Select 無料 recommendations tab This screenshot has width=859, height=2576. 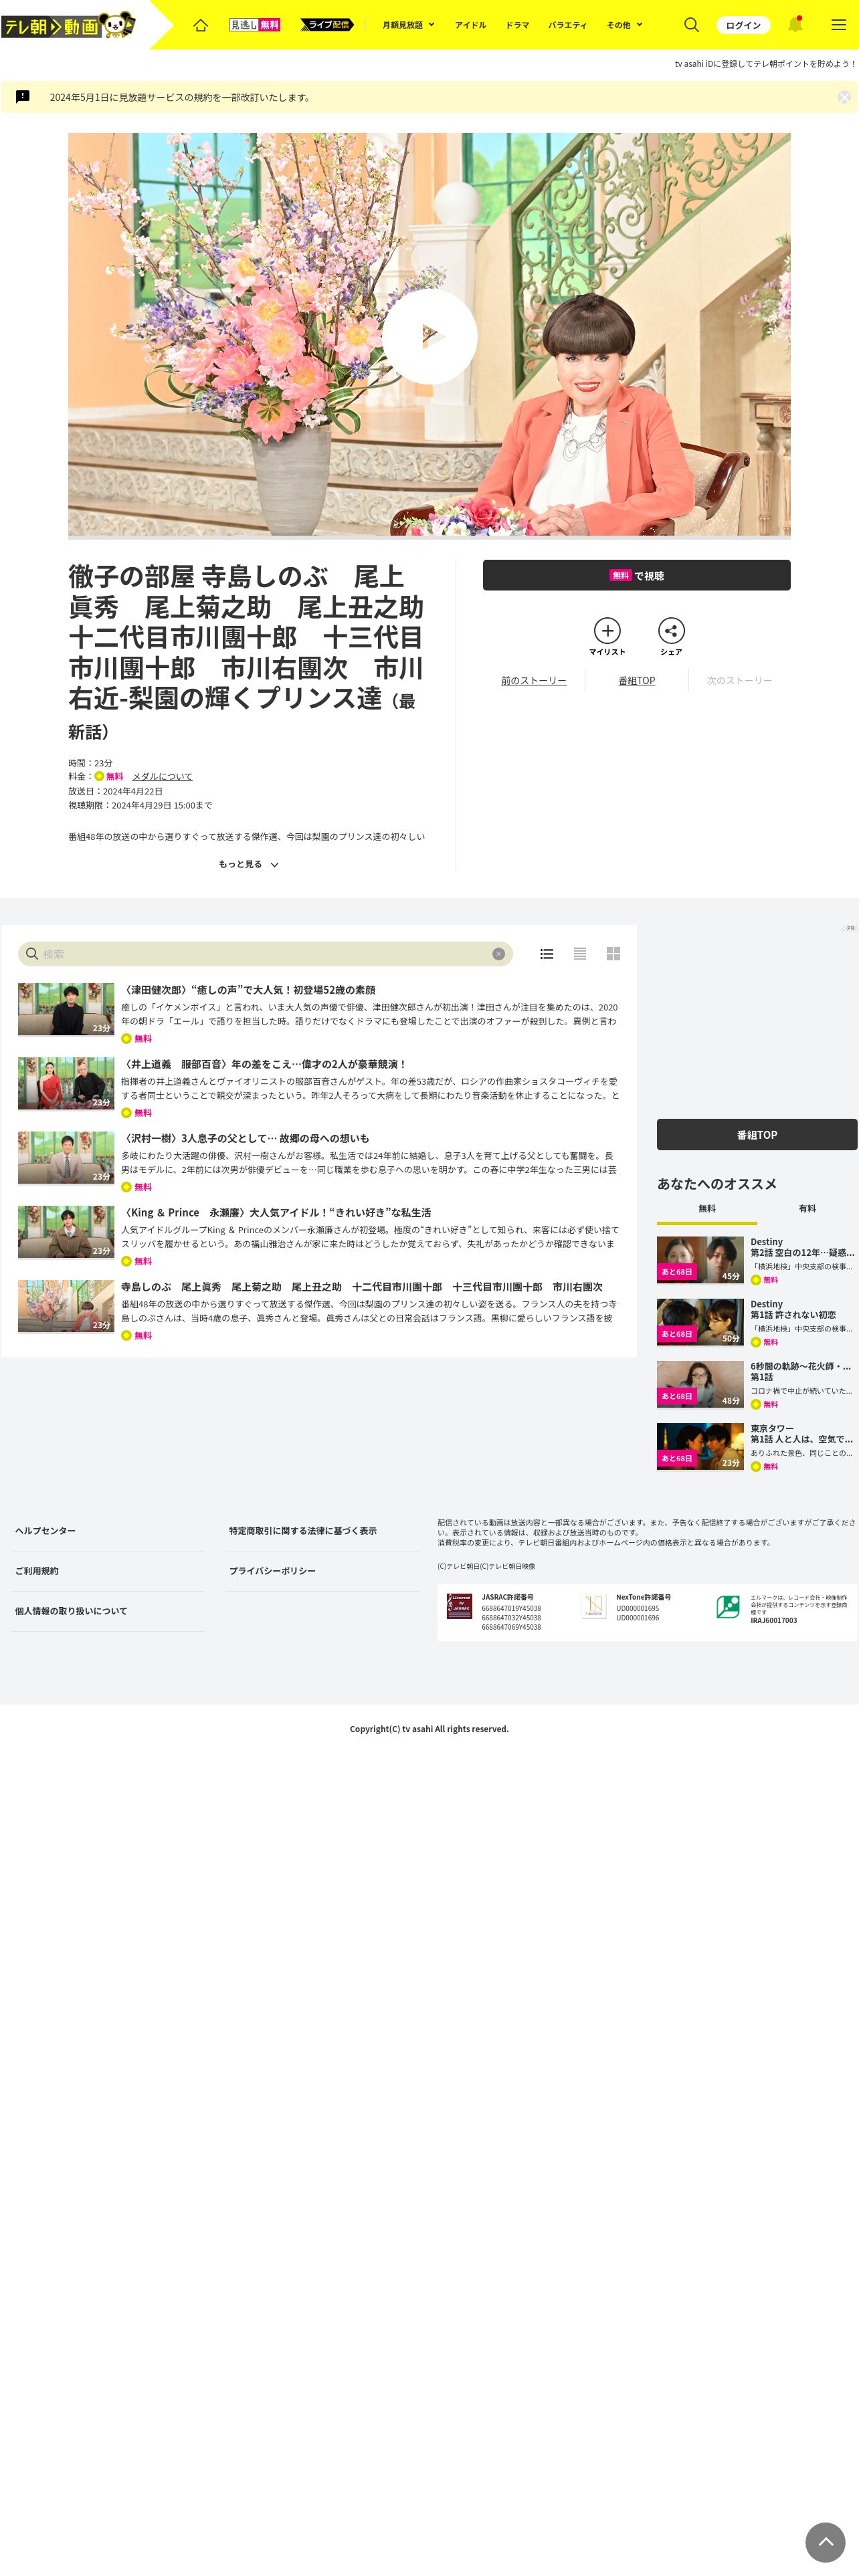coord(707,1208)
